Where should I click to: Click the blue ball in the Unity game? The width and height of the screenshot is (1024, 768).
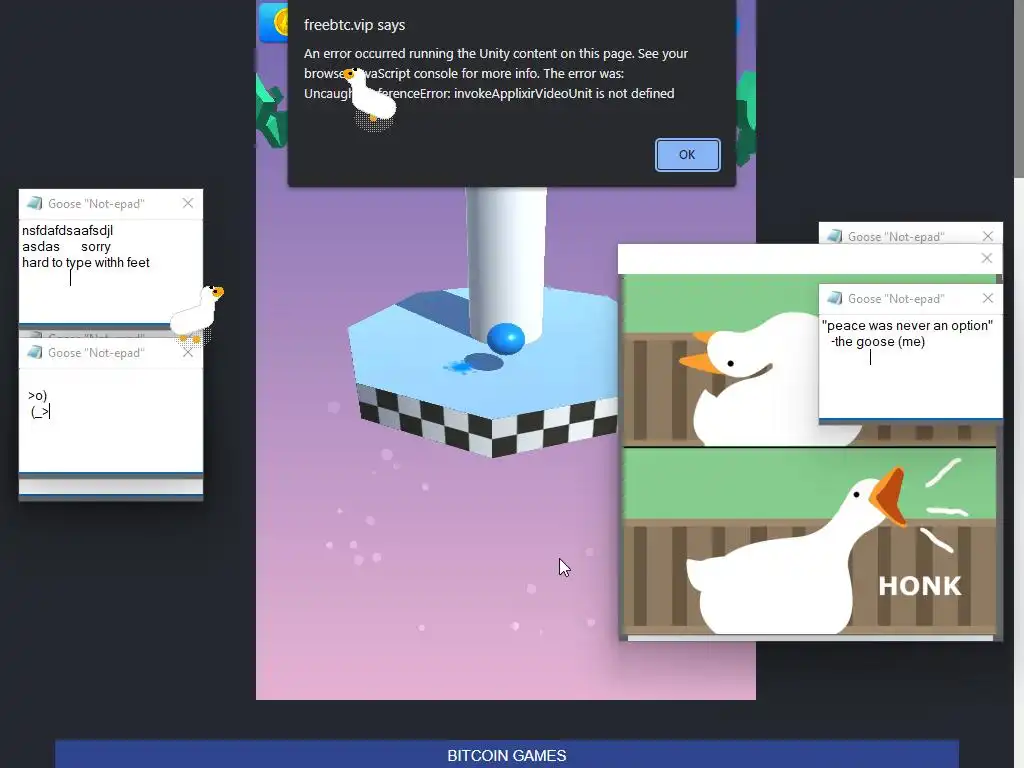[x=505, y=338]
